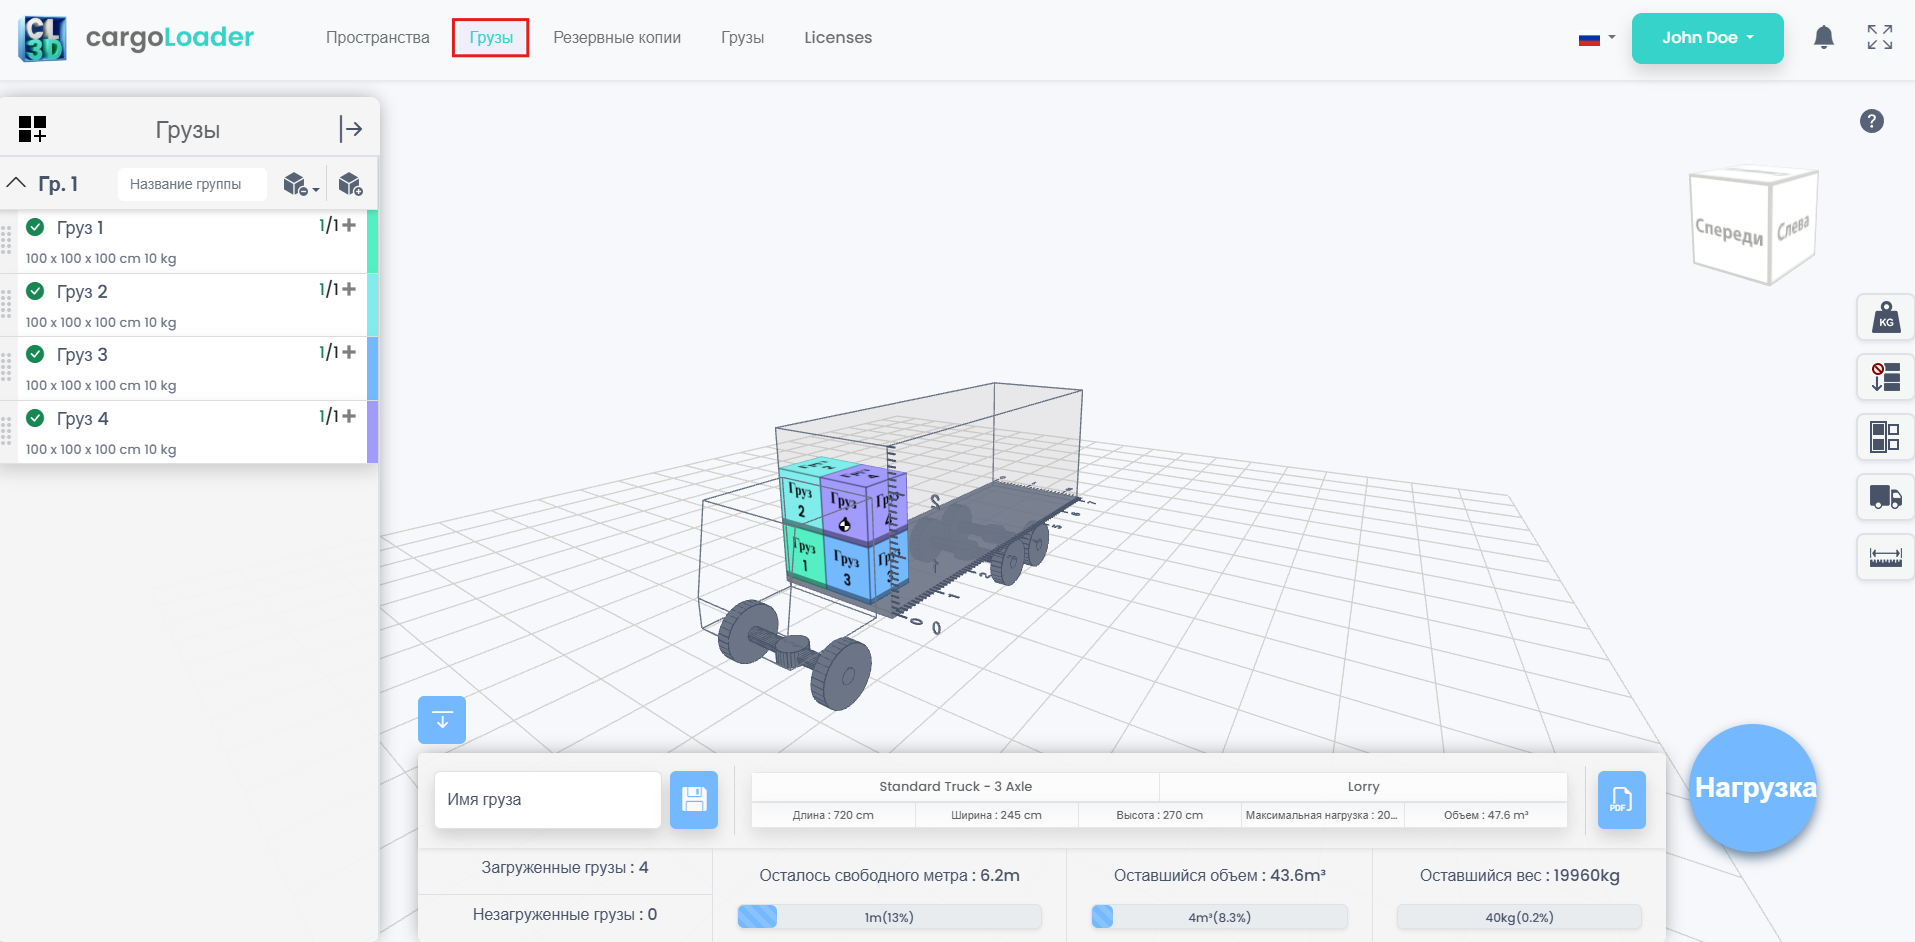Image resolution: width=1915 pixels, height=942 pixels.
Task: Open the language flag dropdown
Action: (1596, 39)
